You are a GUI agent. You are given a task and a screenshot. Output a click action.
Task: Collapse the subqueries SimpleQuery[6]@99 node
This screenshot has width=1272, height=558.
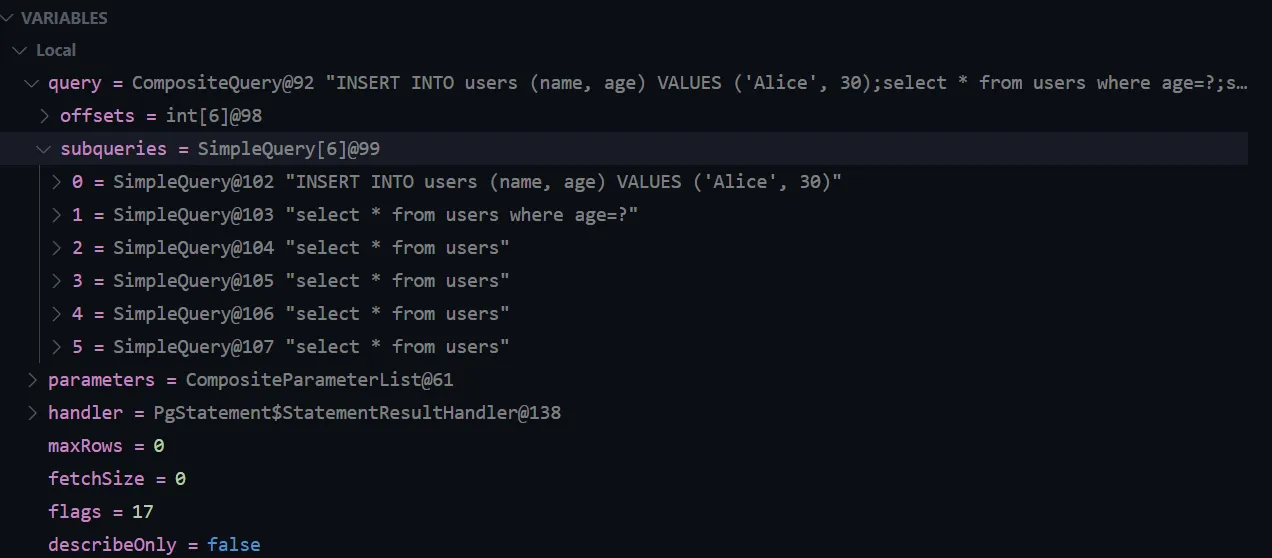point(44,149)
